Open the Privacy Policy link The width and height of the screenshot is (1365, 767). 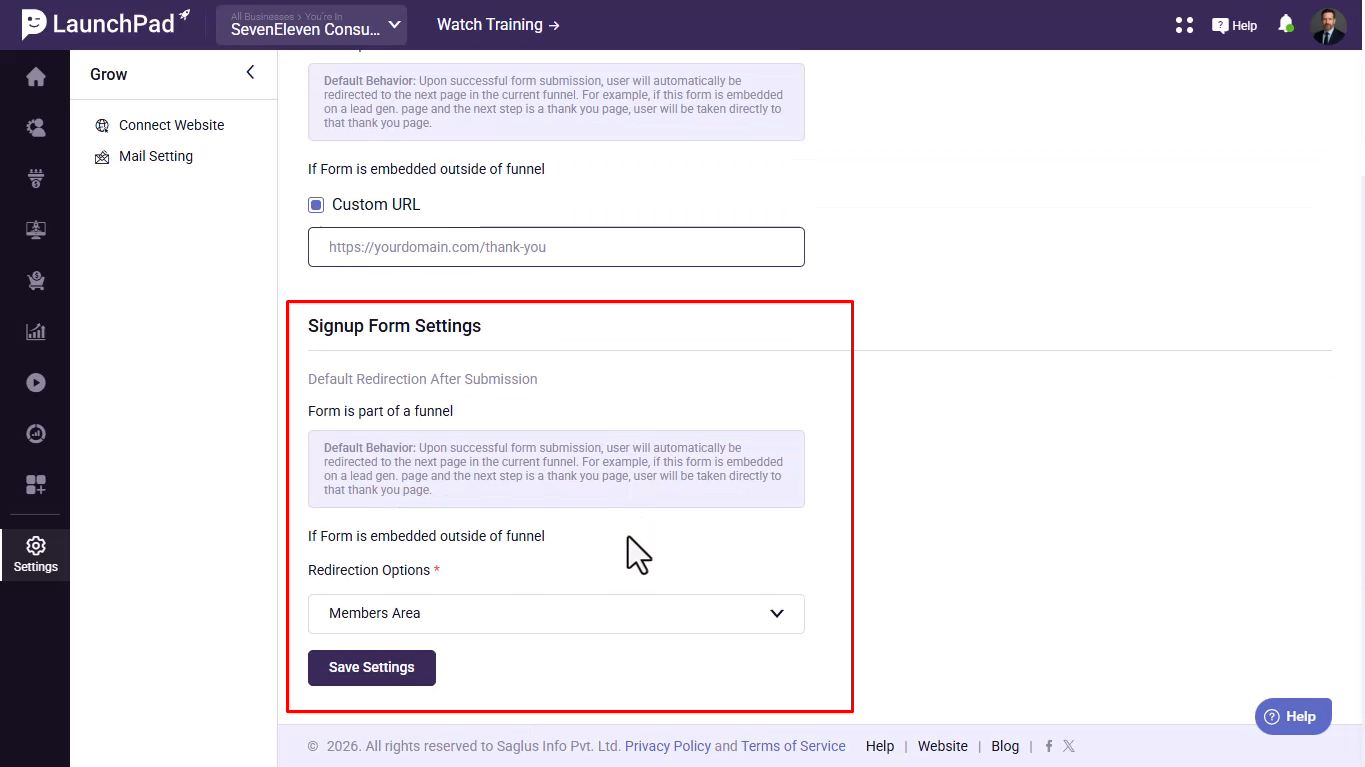click(667, 746)
